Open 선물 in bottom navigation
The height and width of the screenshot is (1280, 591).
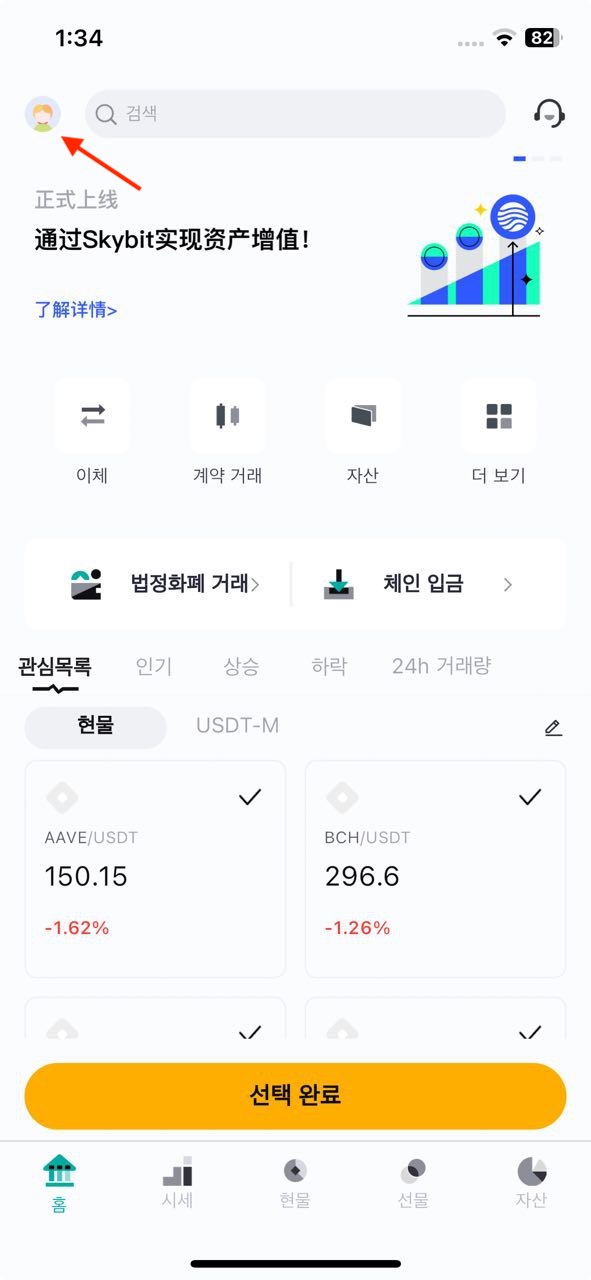pyautogui.click(x=413, y=1184)
